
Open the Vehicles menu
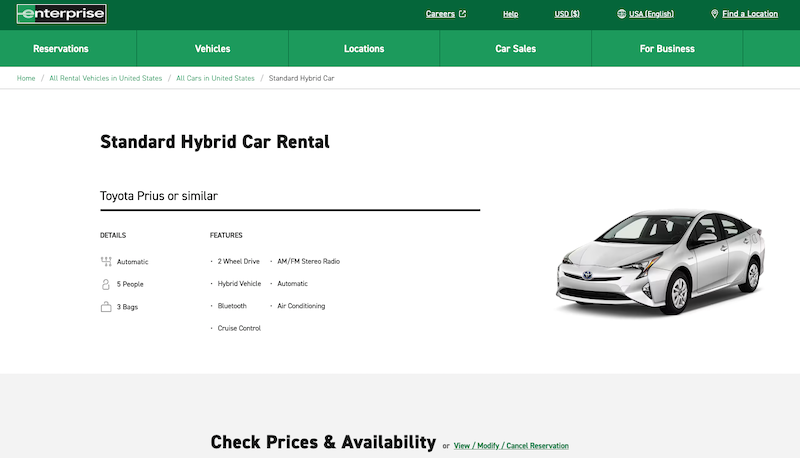[x=212, y=48]
